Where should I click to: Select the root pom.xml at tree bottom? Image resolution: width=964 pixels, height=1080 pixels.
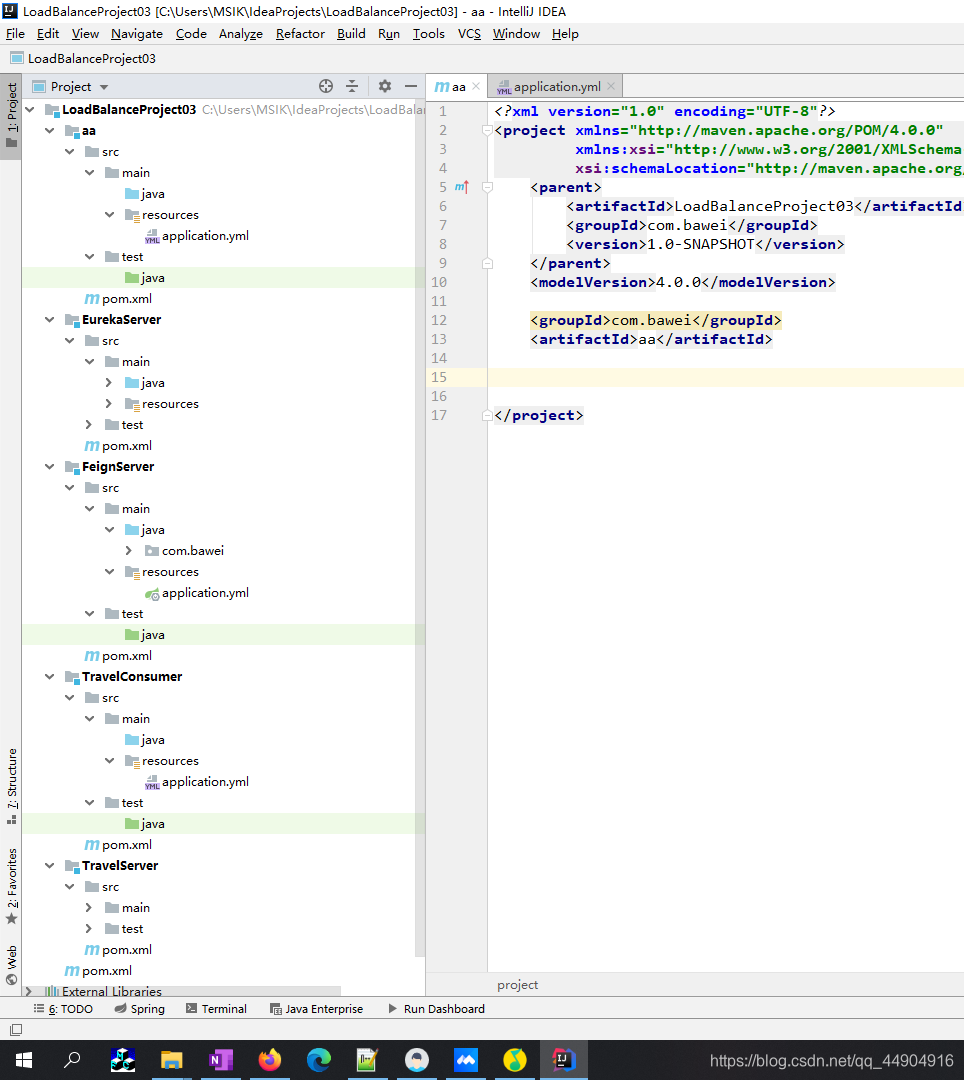pos(98,970)
